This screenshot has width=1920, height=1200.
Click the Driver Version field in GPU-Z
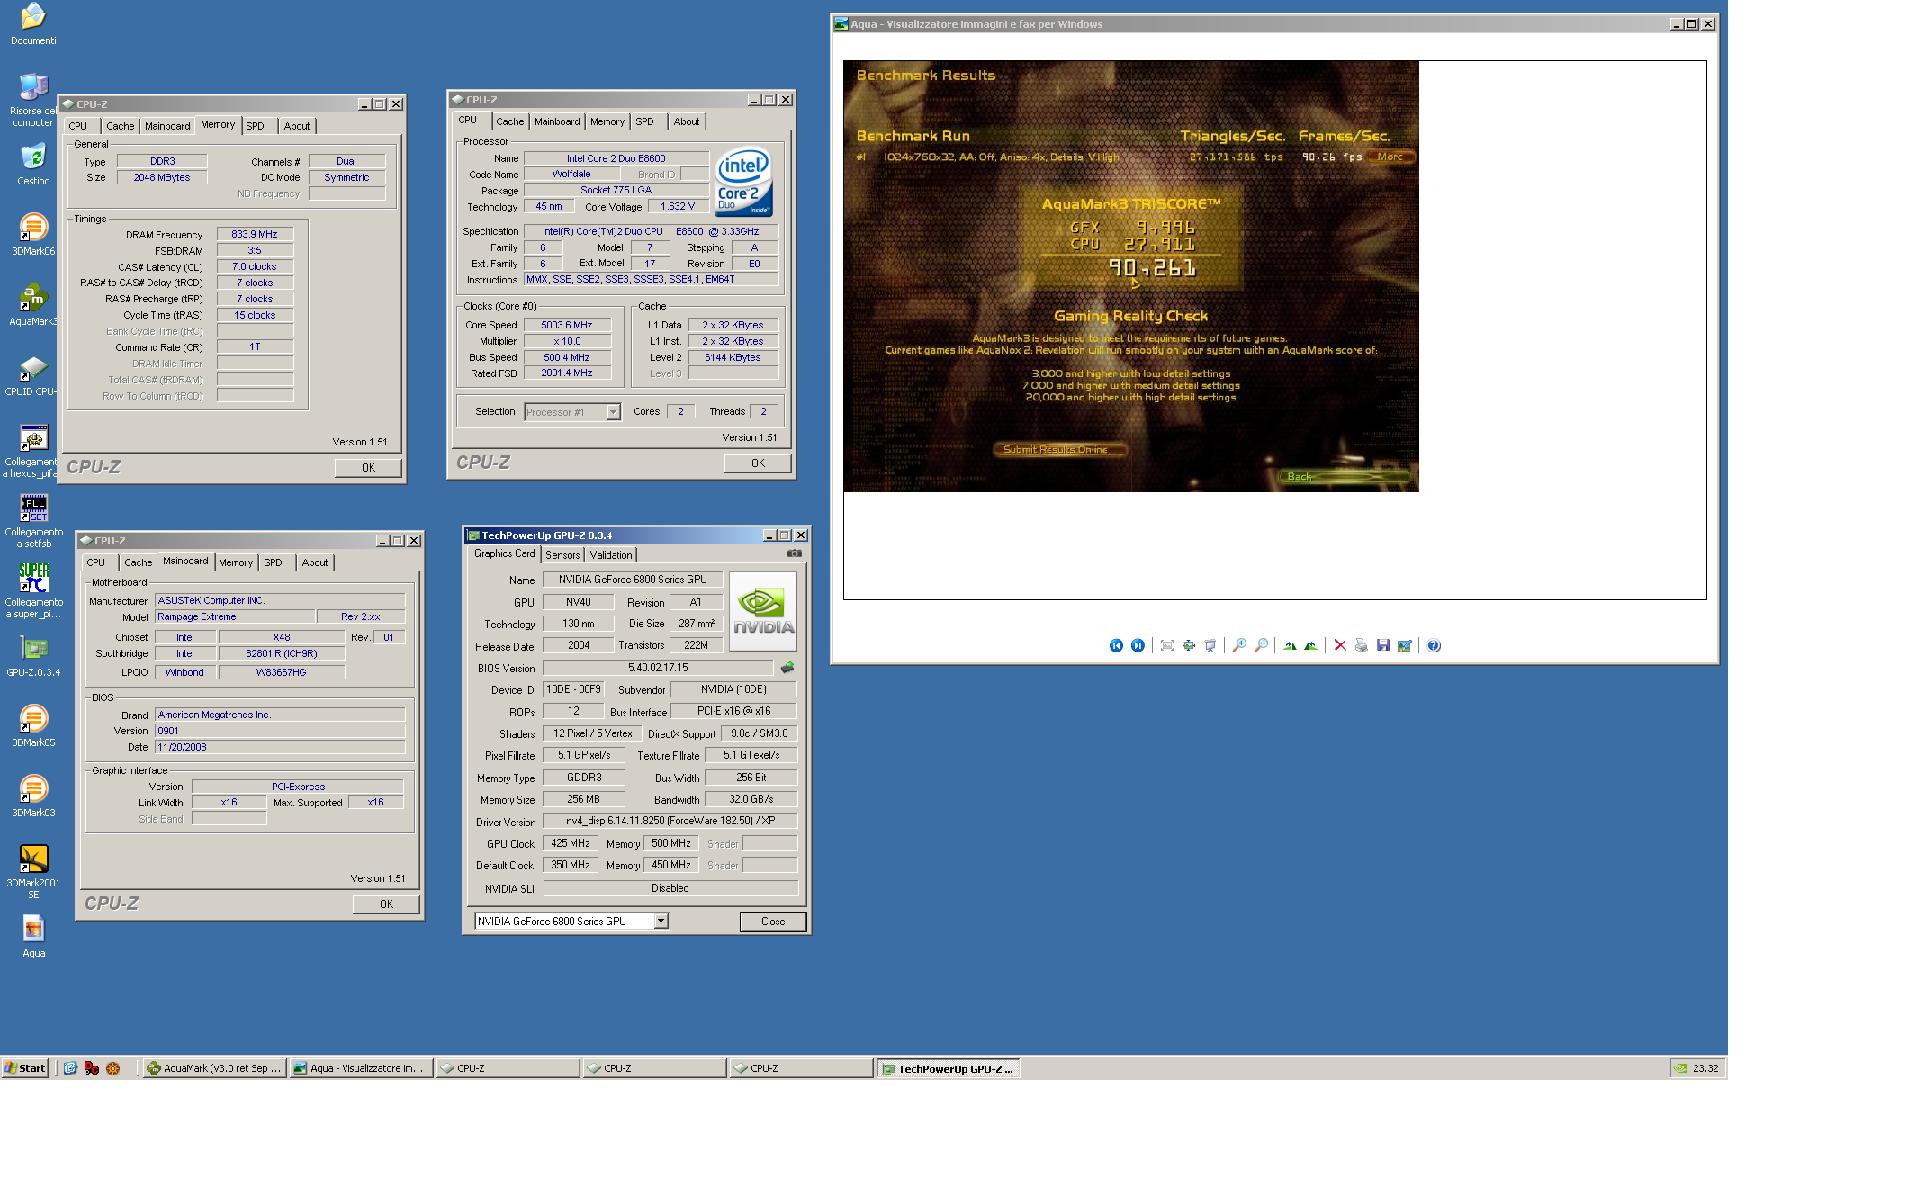669,822
